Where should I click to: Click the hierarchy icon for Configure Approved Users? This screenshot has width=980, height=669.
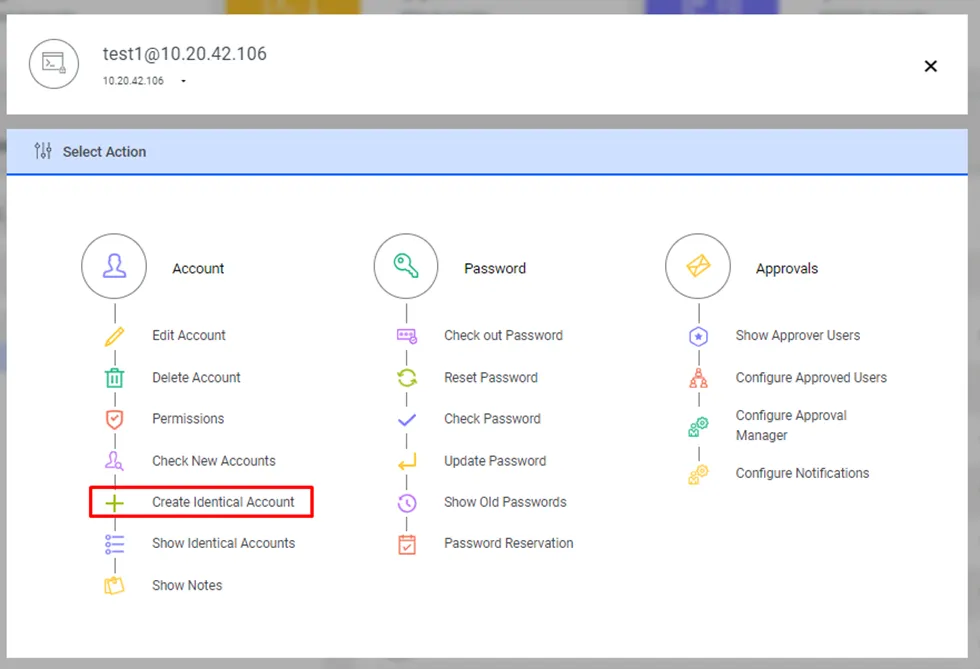tap(698, 378)
